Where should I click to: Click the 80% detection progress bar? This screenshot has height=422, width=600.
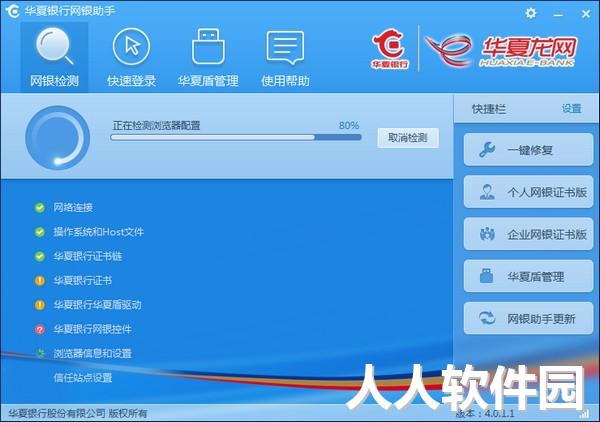236,137
